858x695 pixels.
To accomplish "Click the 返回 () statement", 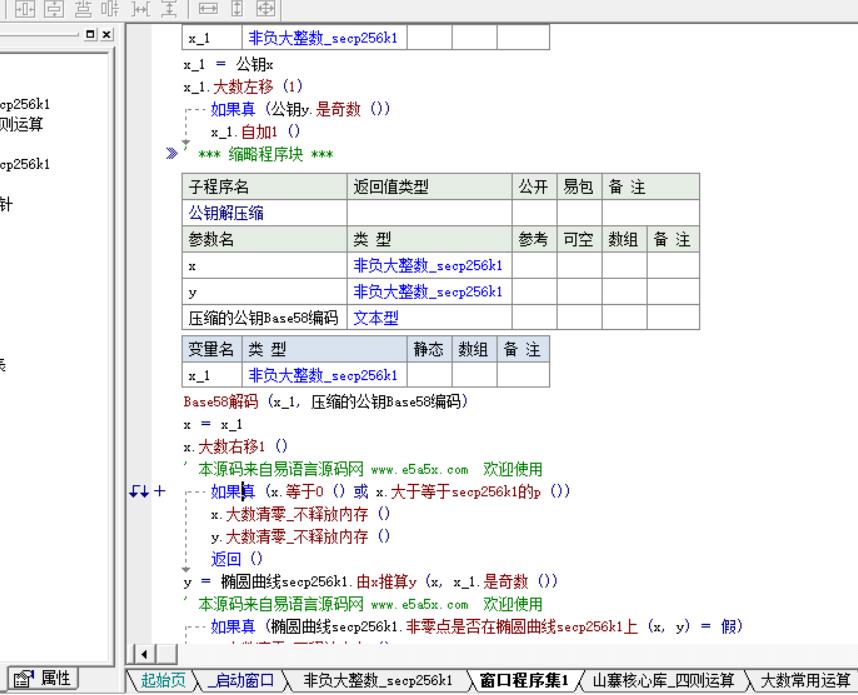I will tap(236, 558).
